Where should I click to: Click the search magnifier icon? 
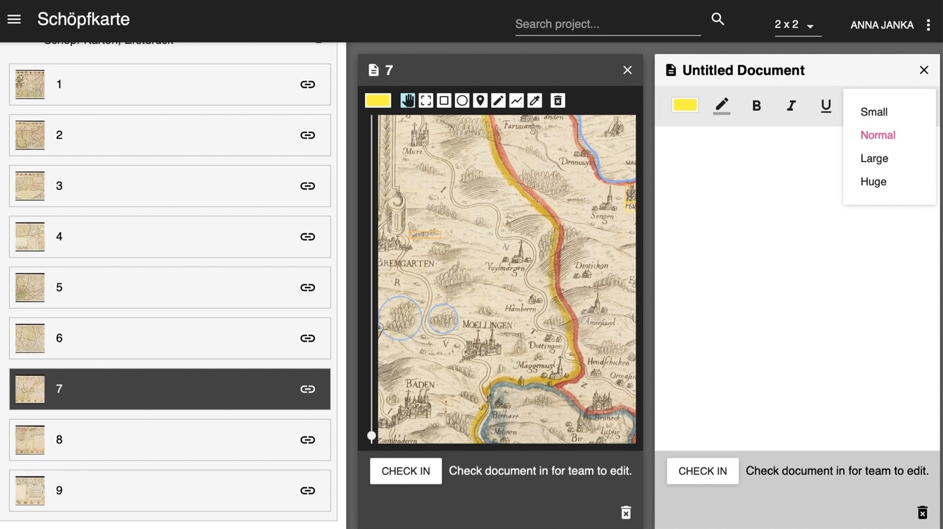(x=717, y=19)
